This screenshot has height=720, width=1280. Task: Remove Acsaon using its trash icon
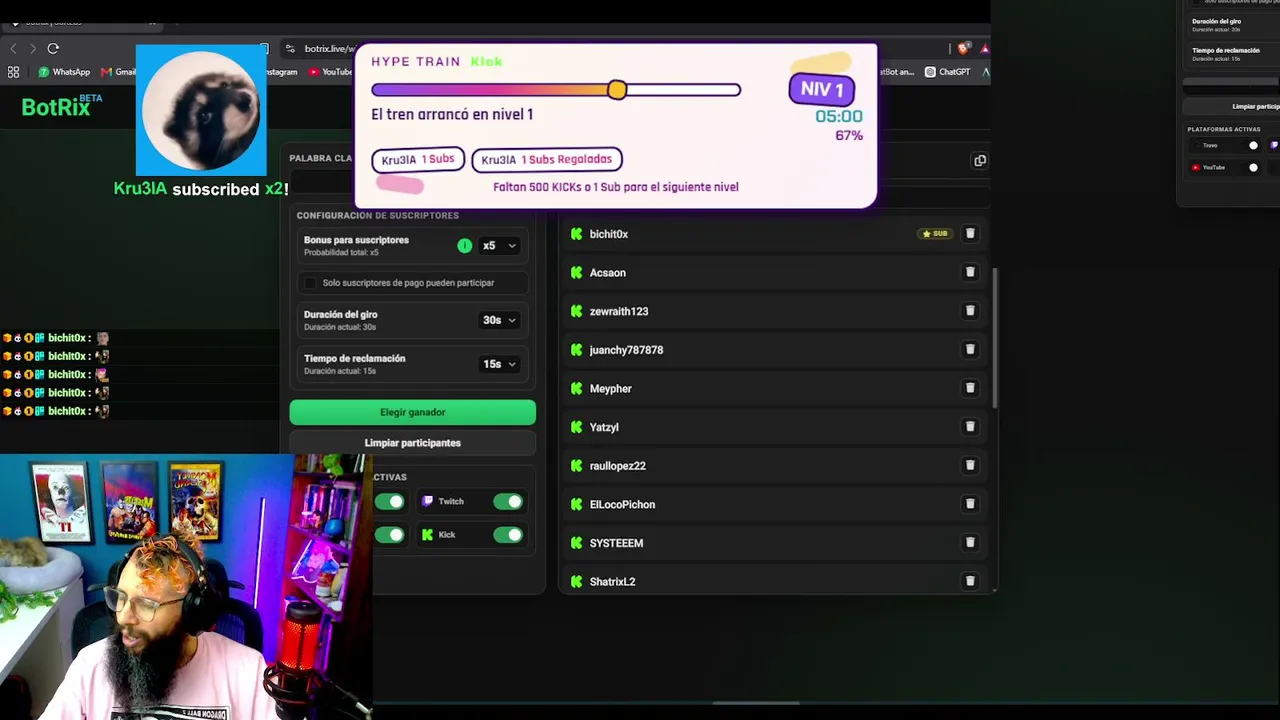(970, 272)
